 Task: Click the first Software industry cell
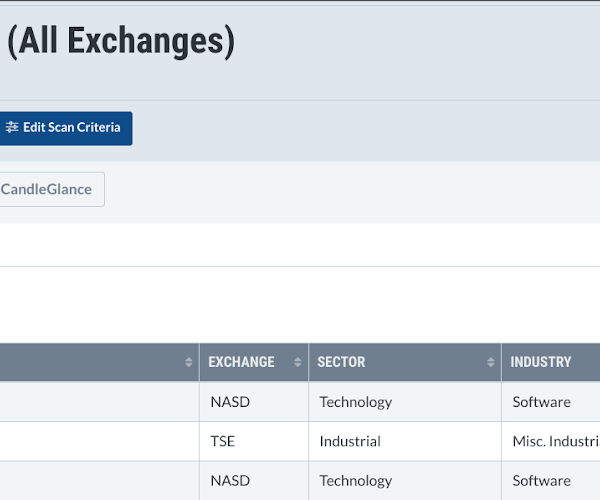[x=551, y=402]
